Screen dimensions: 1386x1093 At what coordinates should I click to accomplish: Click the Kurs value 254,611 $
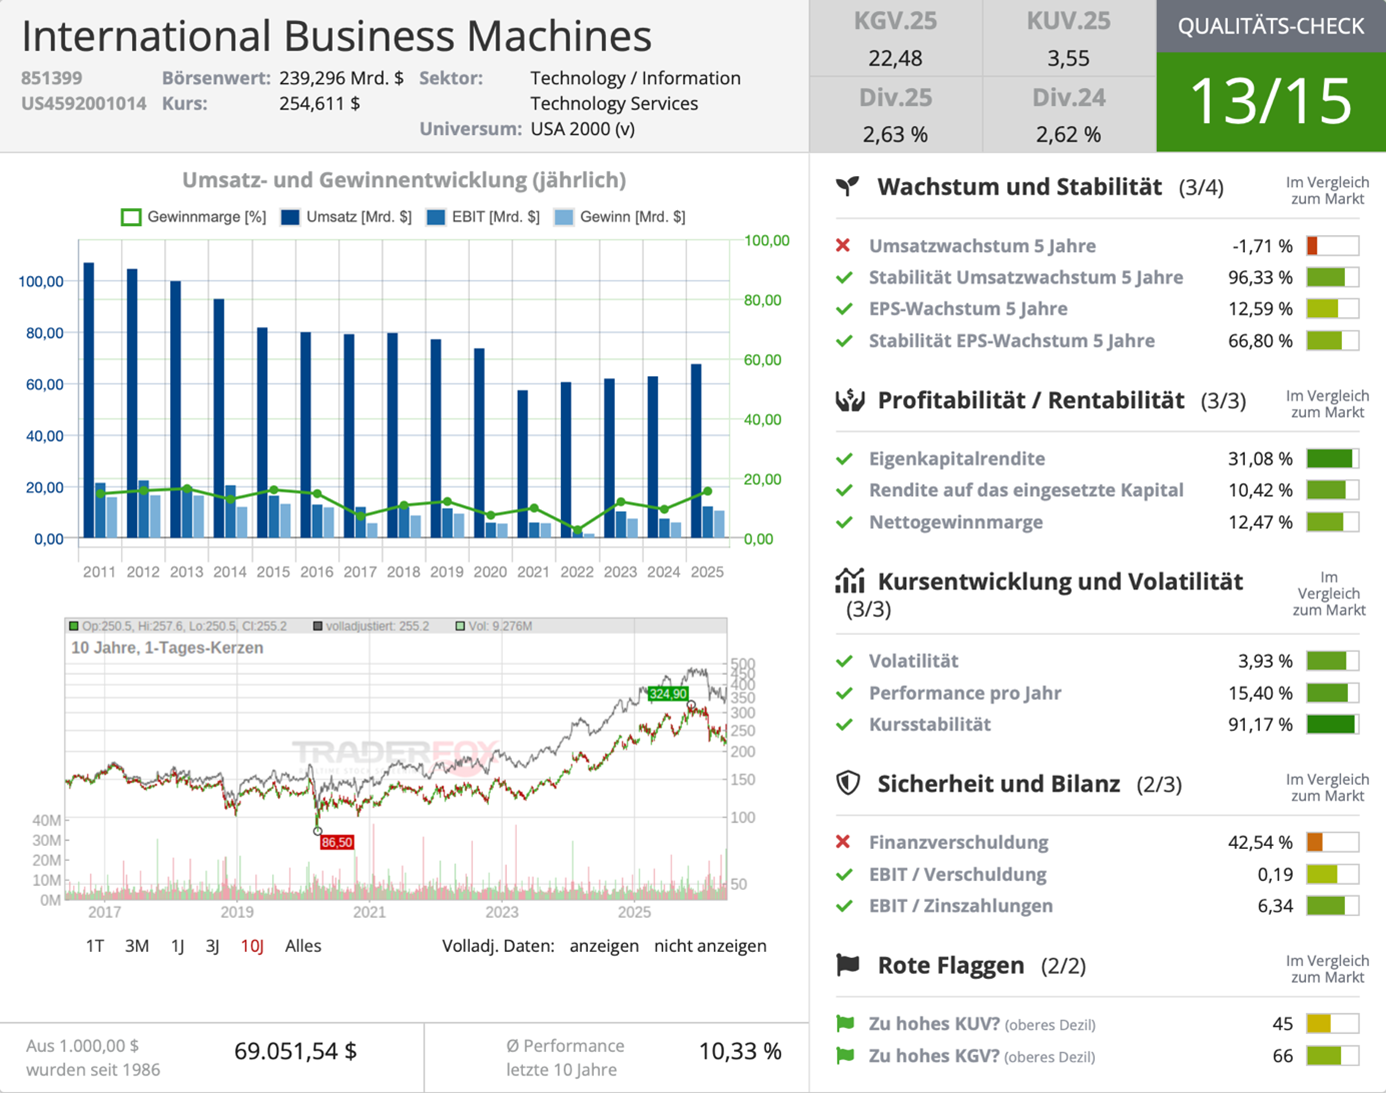click(x=319, y=103)
